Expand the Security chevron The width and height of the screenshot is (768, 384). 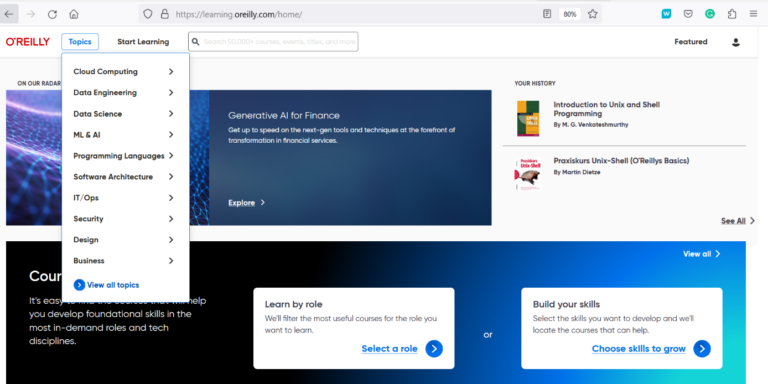click(x=171, y=219)
